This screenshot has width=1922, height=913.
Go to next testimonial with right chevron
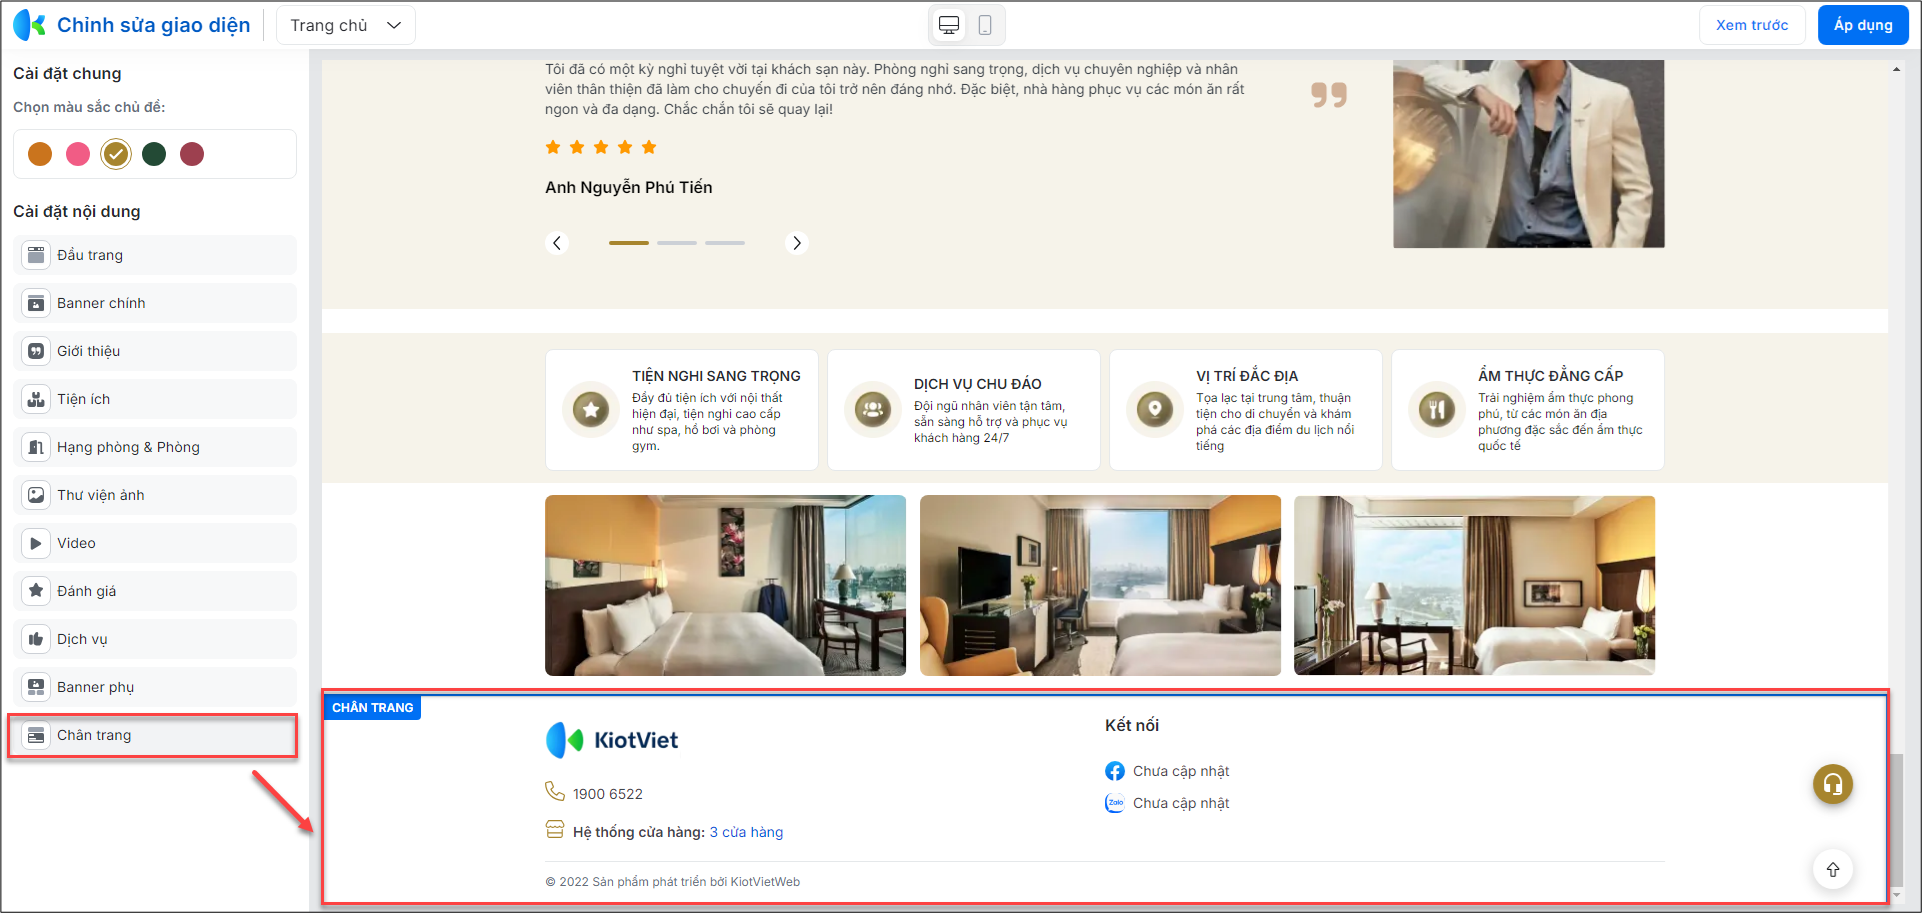tap(796, 243)
